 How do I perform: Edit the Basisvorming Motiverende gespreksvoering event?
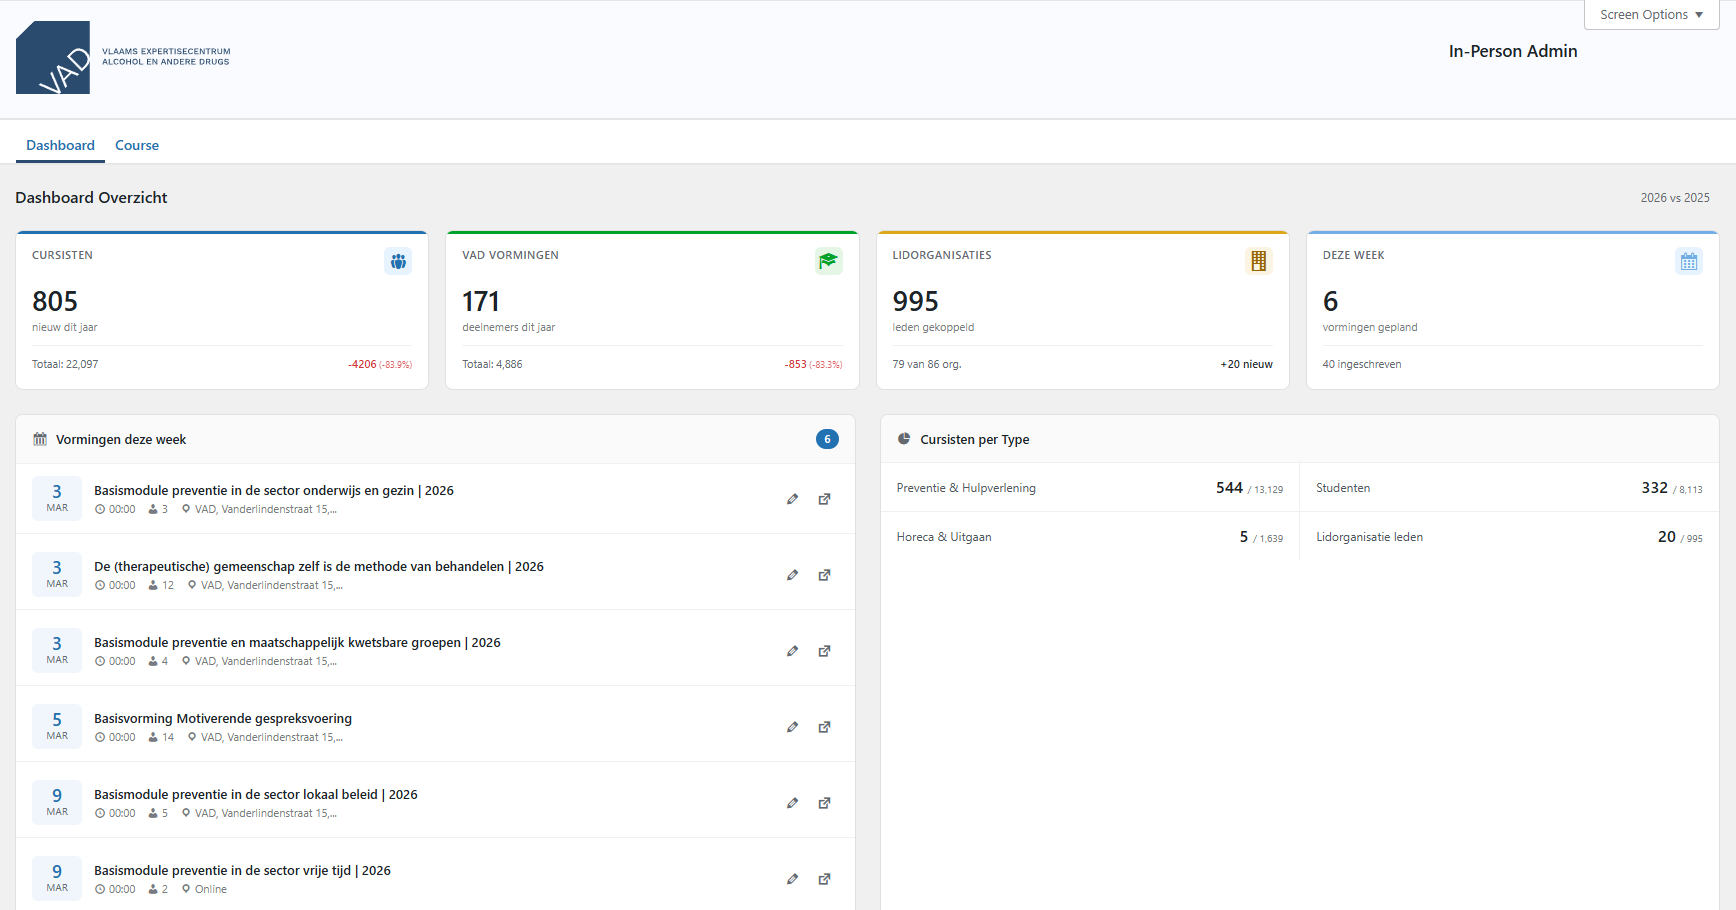click(792, 727)
